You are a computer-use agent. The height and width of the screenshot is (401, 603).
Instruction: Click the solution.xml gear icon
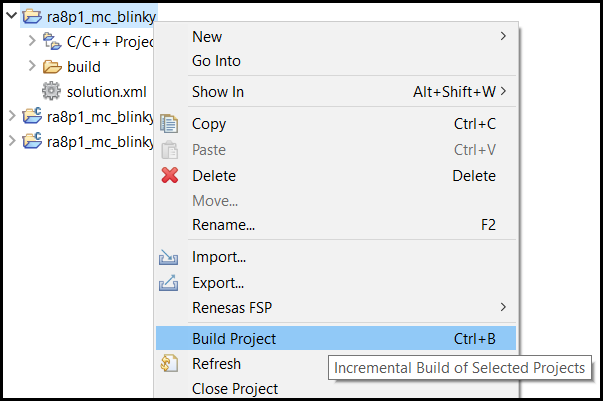point(51,91)
